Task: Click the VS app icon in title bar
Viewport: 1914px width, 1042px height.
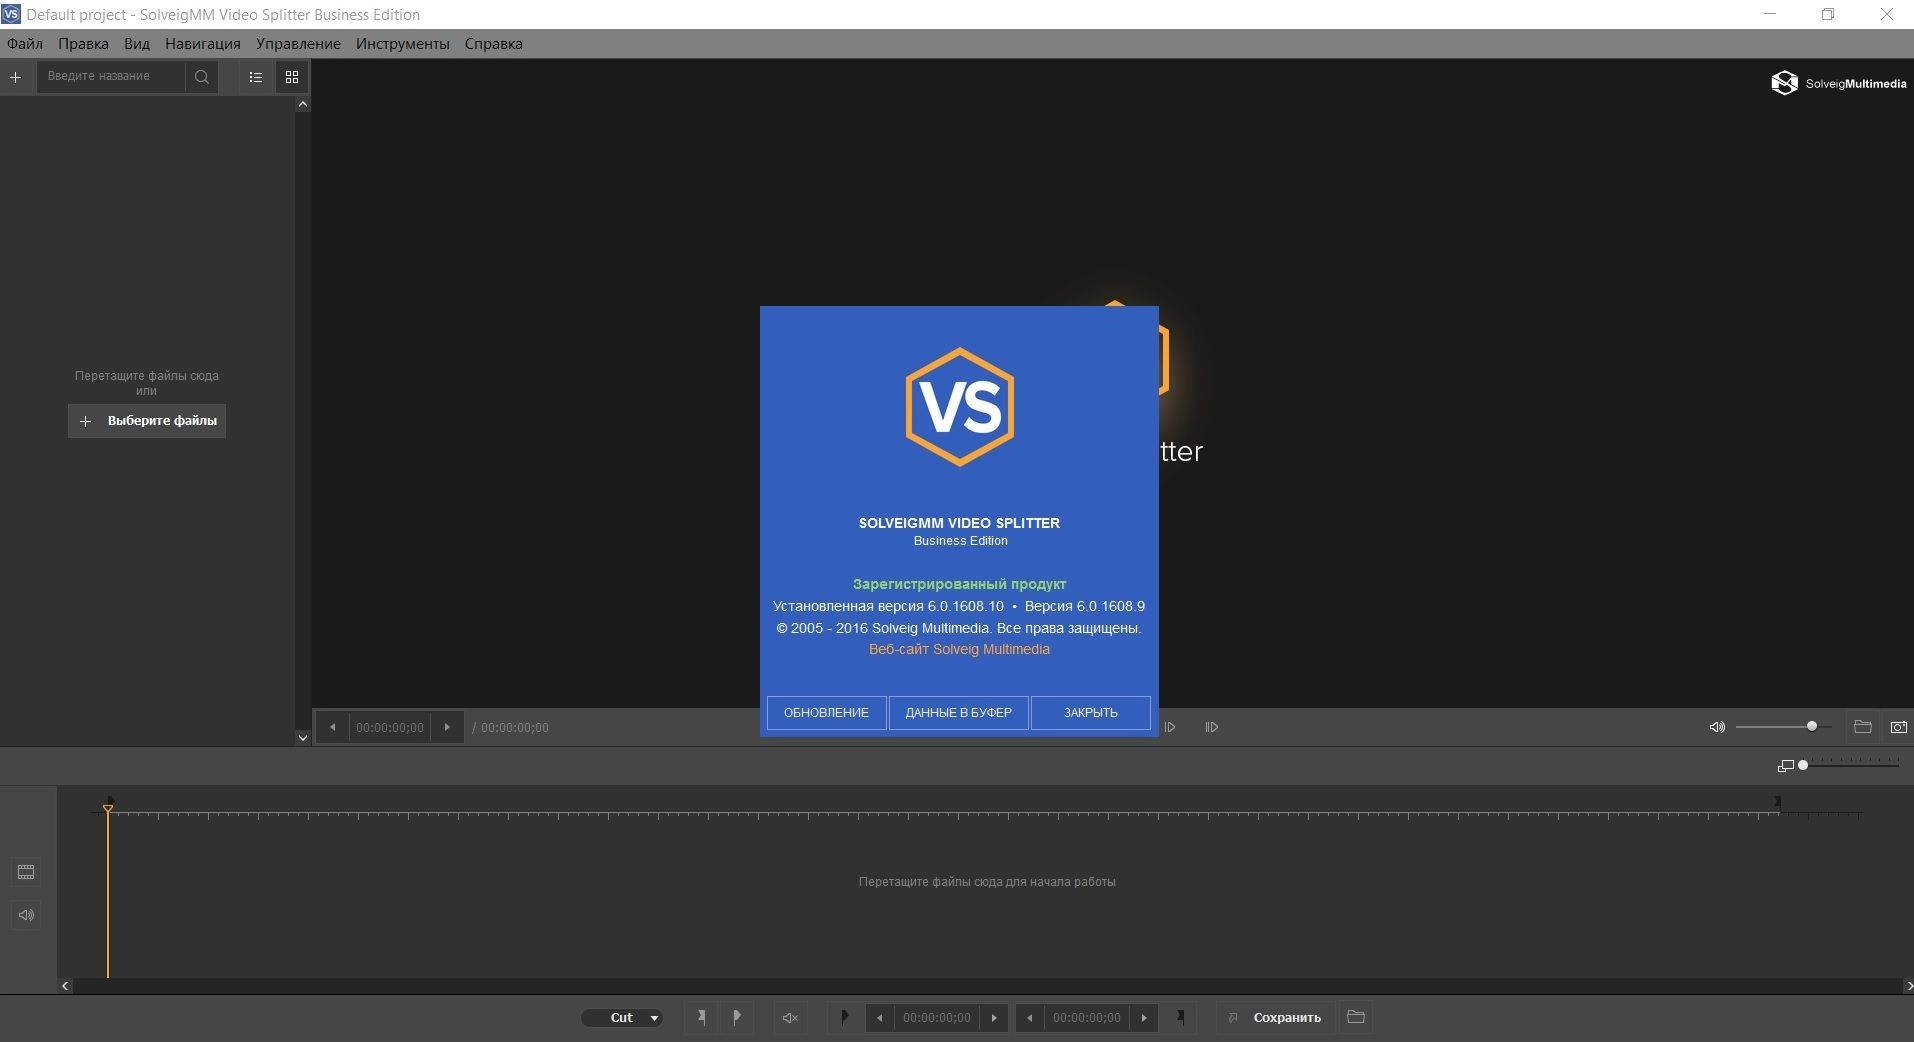Action: click(x=11, y=14)
